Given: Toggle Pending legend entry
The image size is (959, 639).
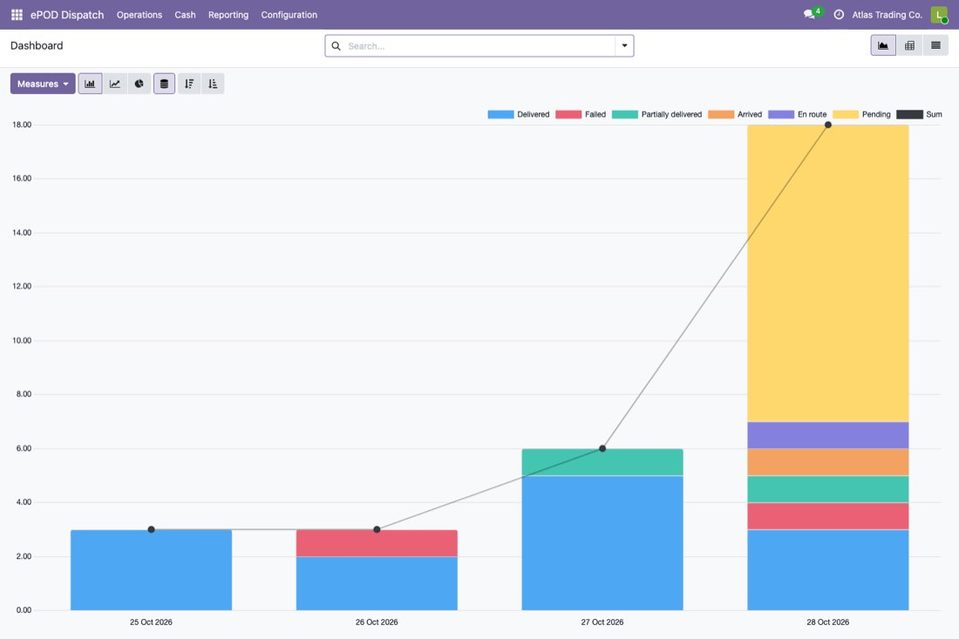Looking at the screenshot, I should tap(862, 114).
